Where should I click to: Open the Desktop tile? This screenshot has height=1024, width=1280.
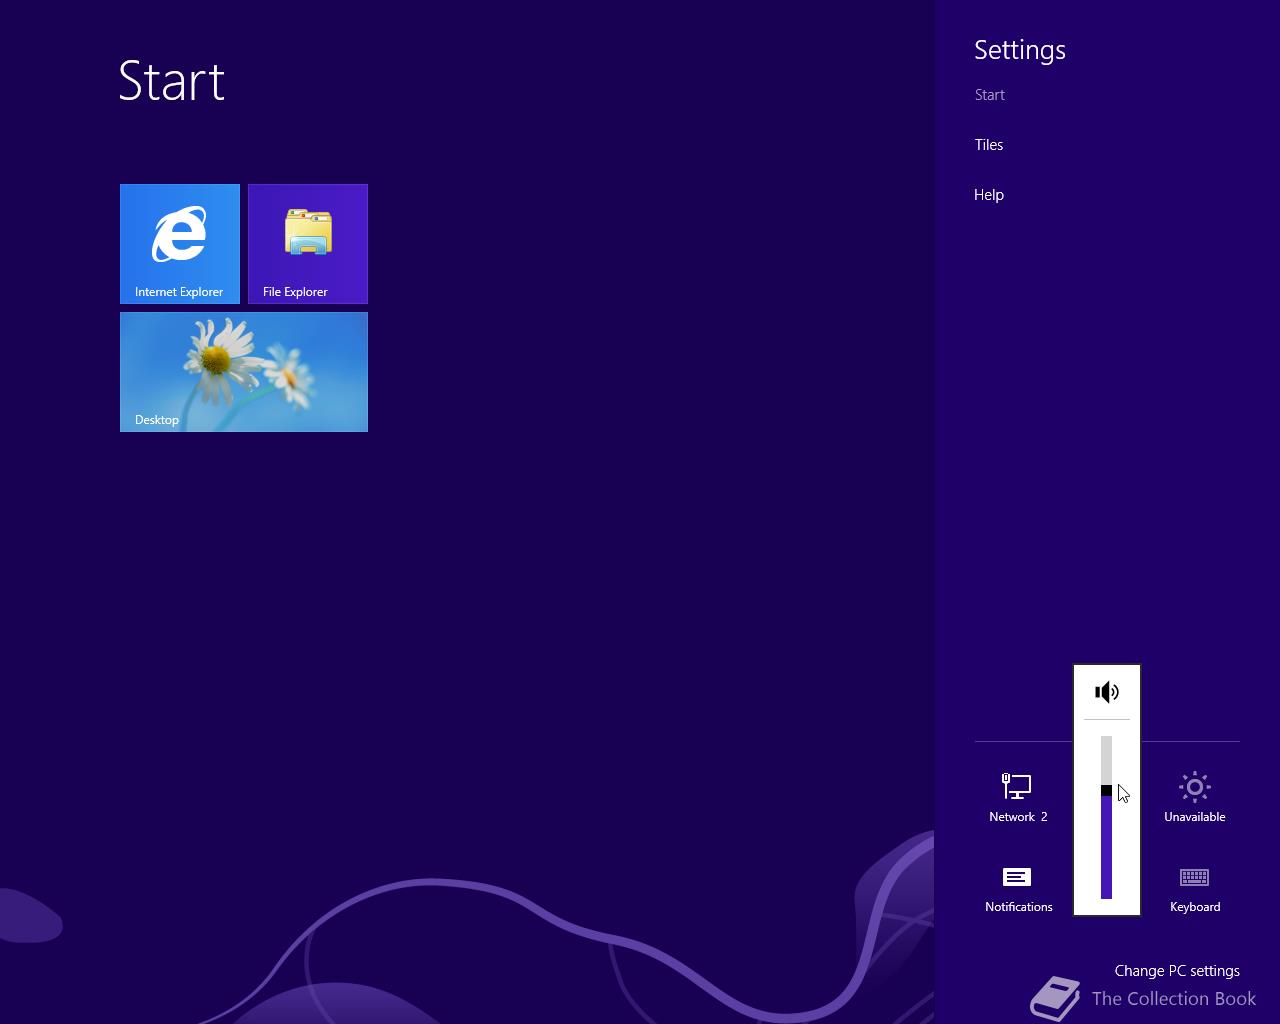click(x=244, y=372)
